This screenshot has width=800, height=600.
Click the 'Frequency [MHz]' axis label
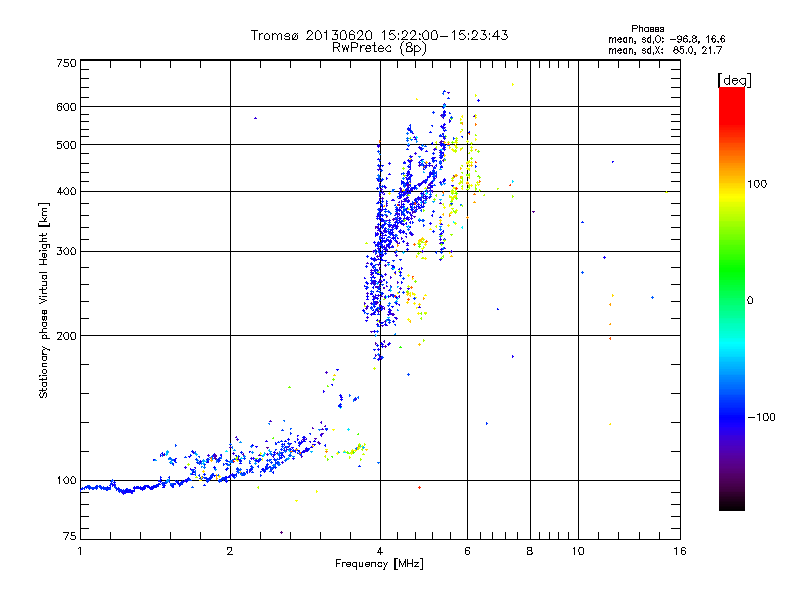(379, 564)
